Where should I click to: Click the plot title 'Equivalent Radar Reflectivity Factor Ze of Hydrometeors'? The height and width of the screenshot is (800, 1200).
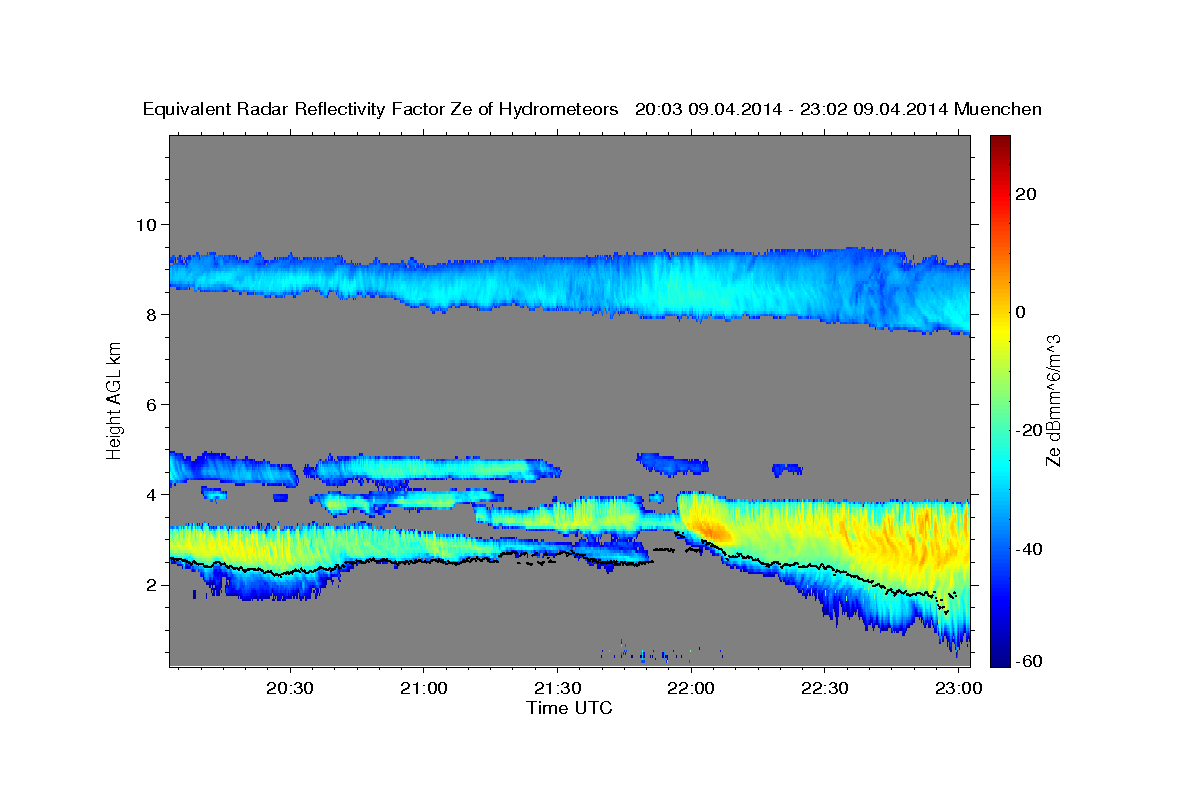381,110
